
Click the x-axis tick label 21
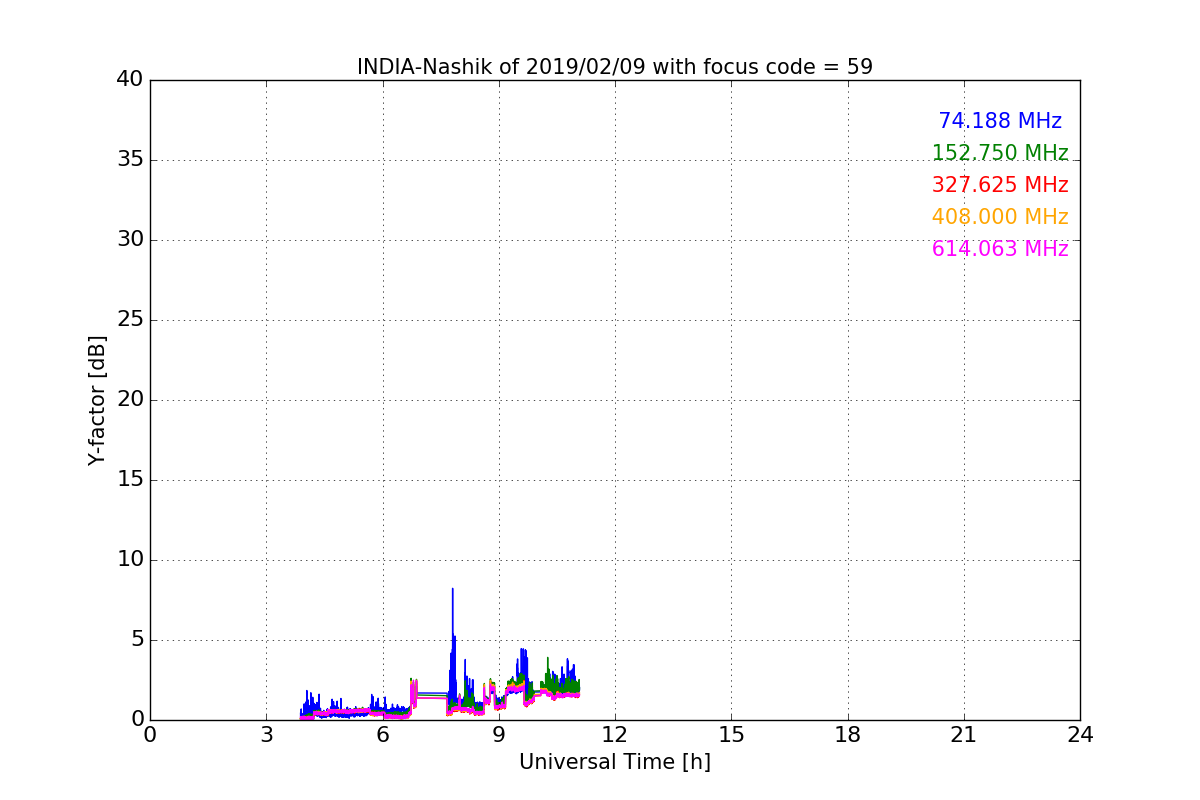coord(964,735)
